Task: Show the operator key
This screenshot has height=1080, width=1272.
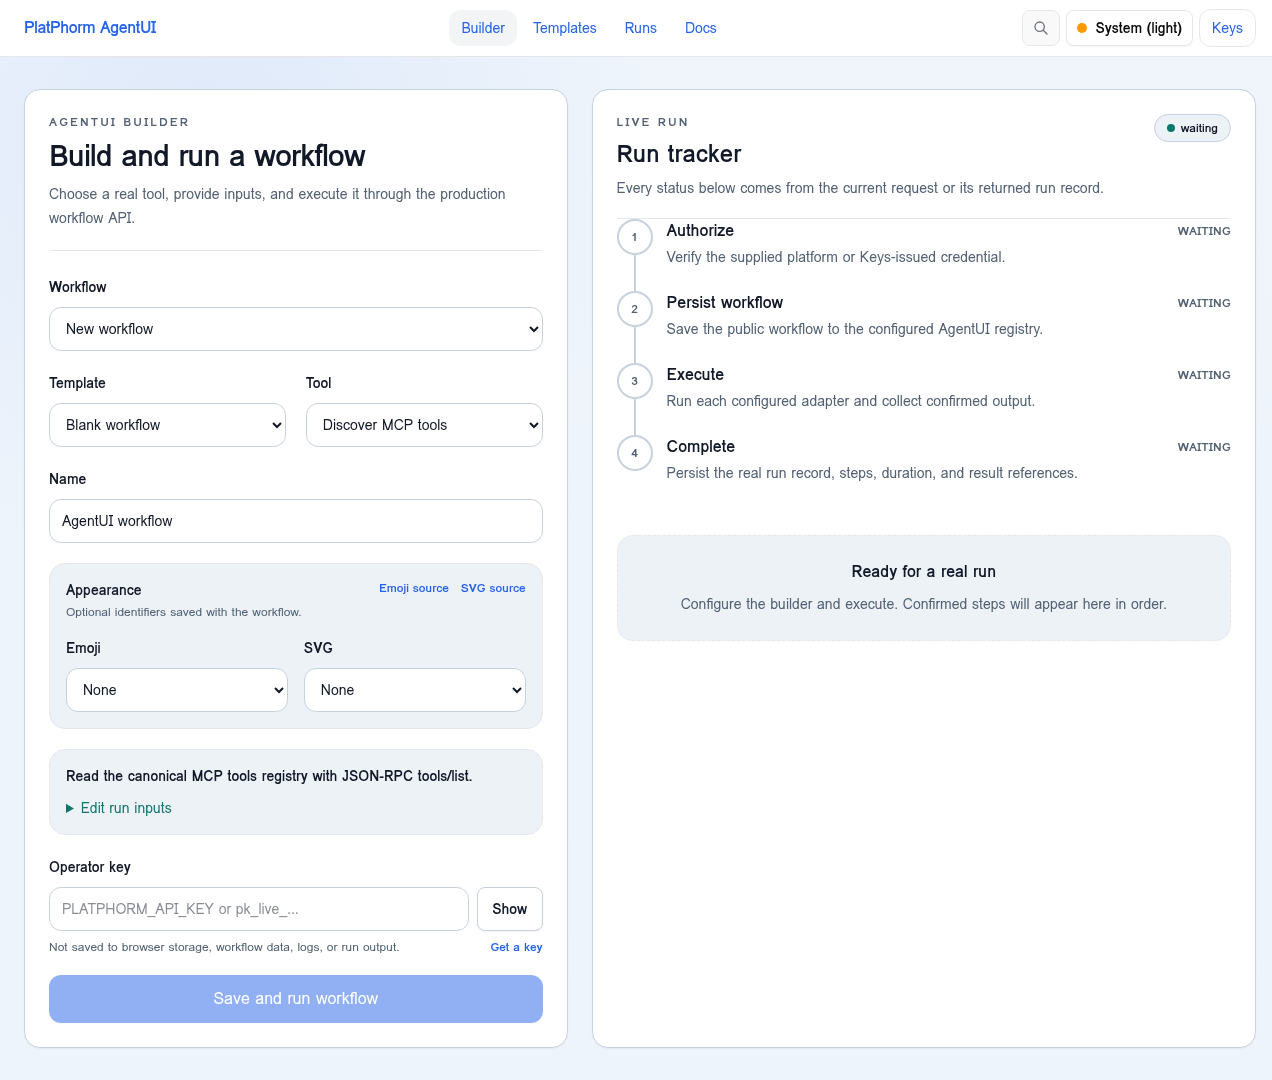Action: pyautogui.click(x=510, y=909)
